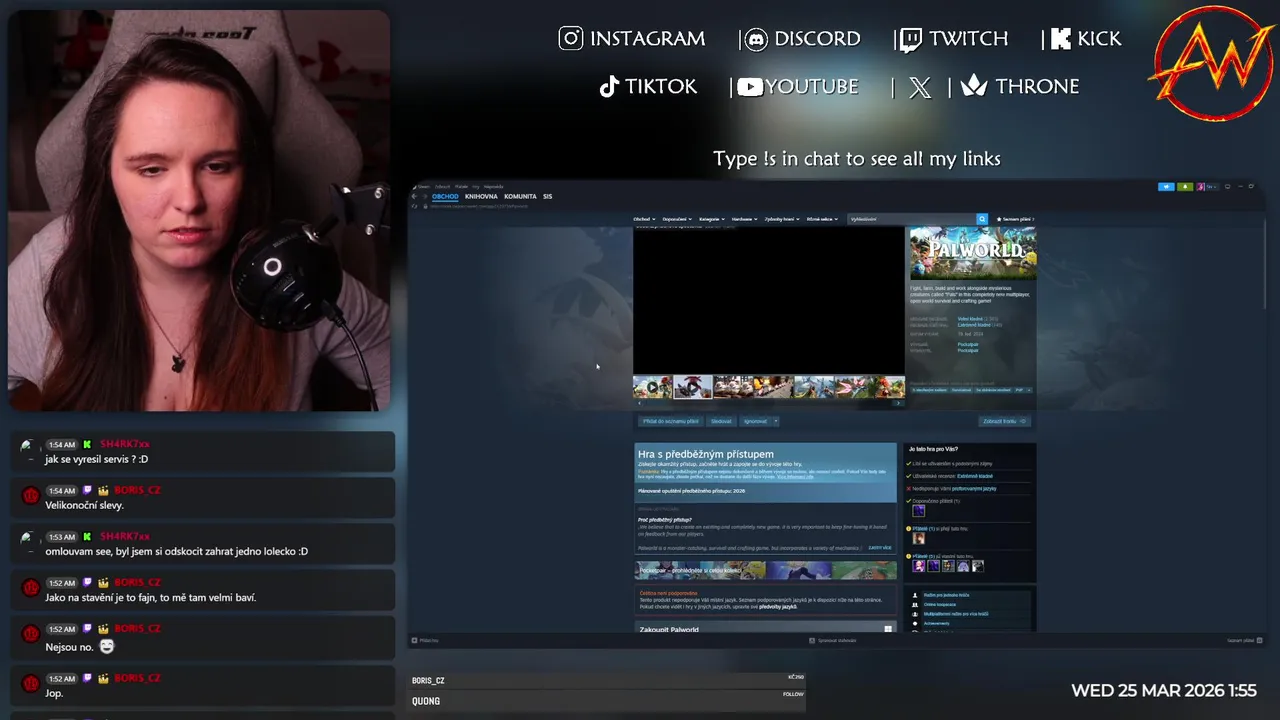Click the queue arrow icon in Zobrazit frontu
The height and width of the screenshot is (720, 1280).
1022,421
